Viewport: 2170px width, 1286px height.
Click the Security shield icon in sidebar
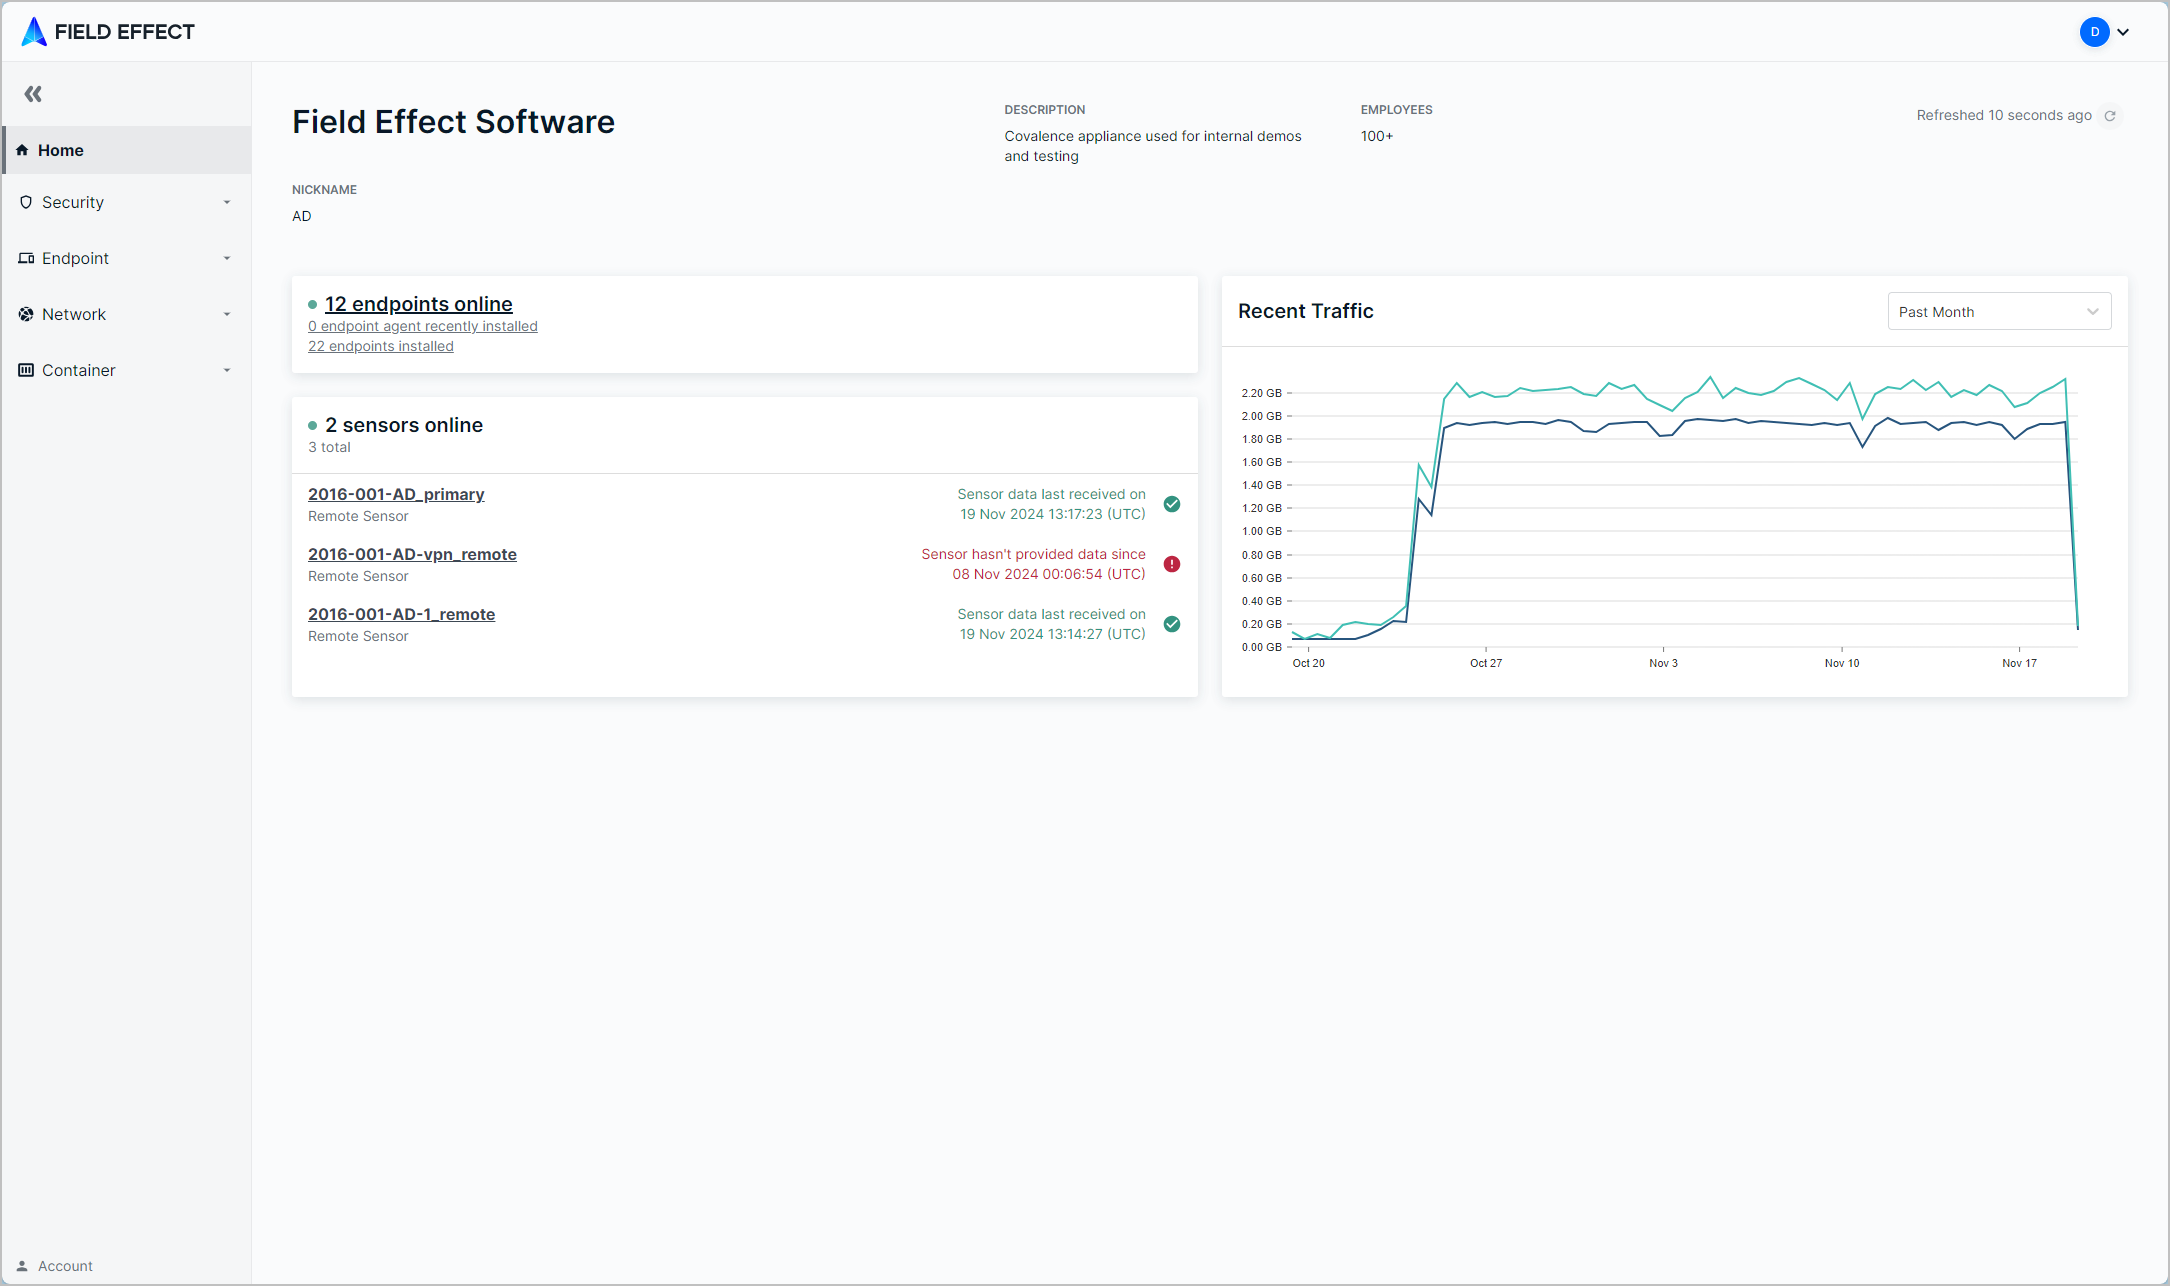tap(26, 202)
